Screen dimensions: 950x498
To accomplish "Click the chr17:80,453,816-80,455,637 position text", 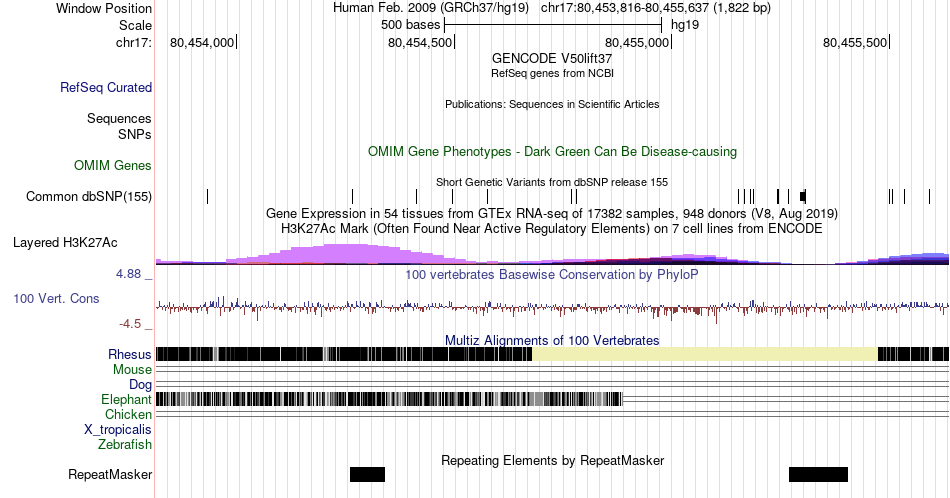I will (656, 8).
